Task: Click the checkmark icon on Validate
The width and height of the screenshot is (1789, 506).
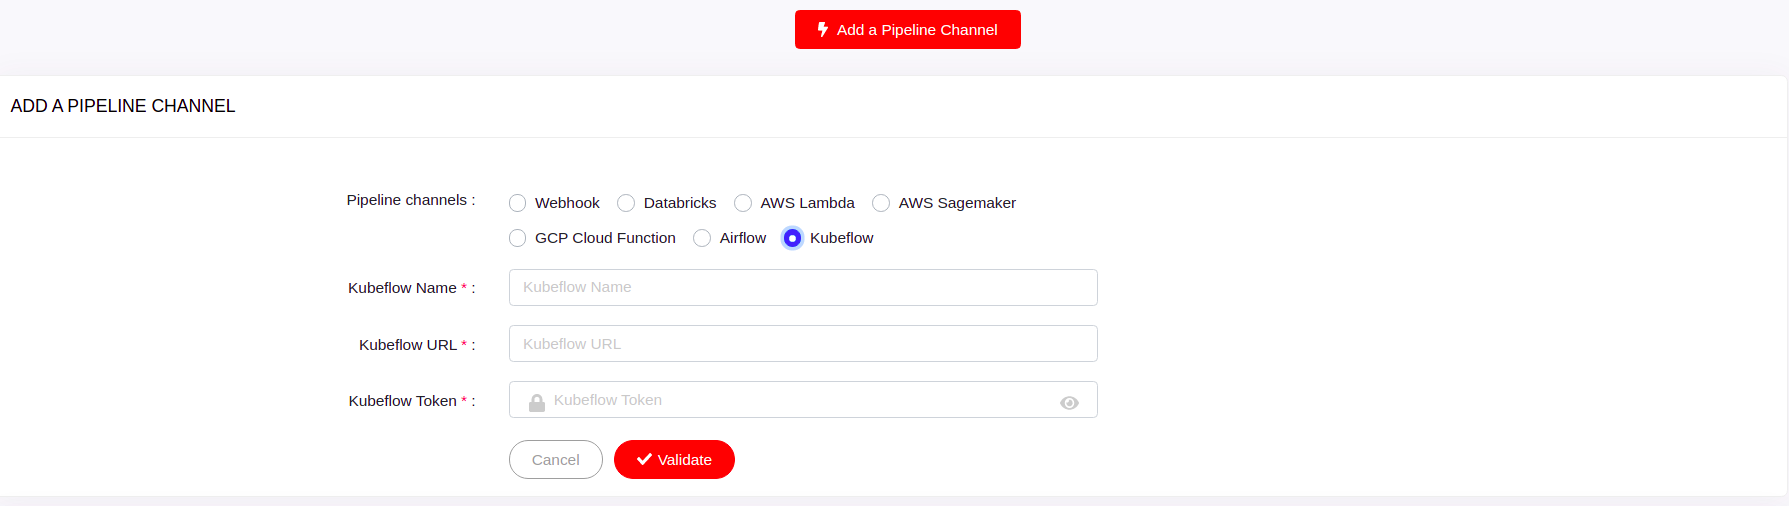Action: click(644, 460)
